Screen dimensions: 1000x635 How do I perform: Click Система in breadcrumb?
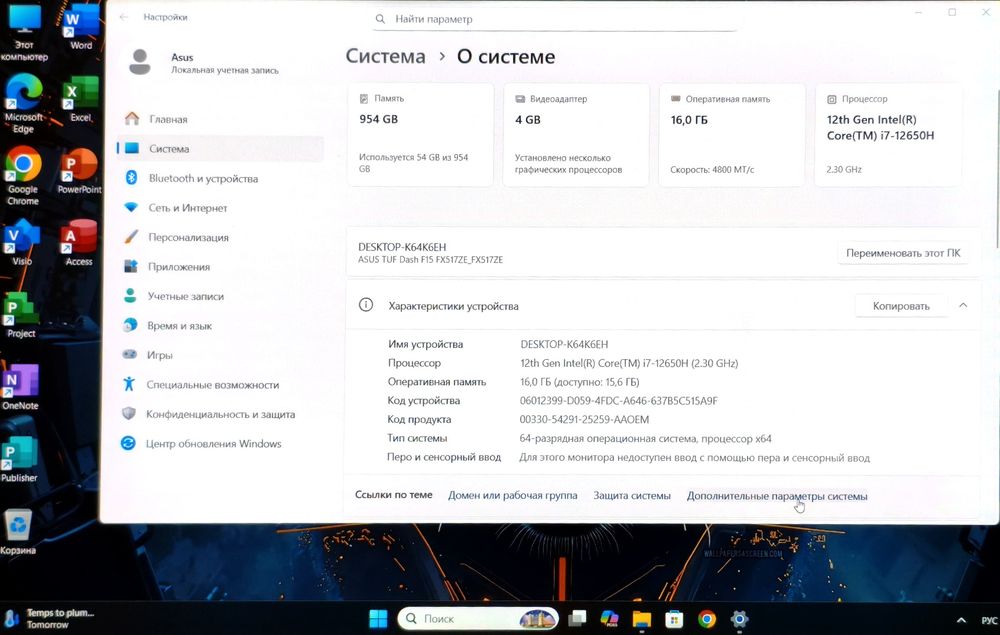[x=385, y=56]
